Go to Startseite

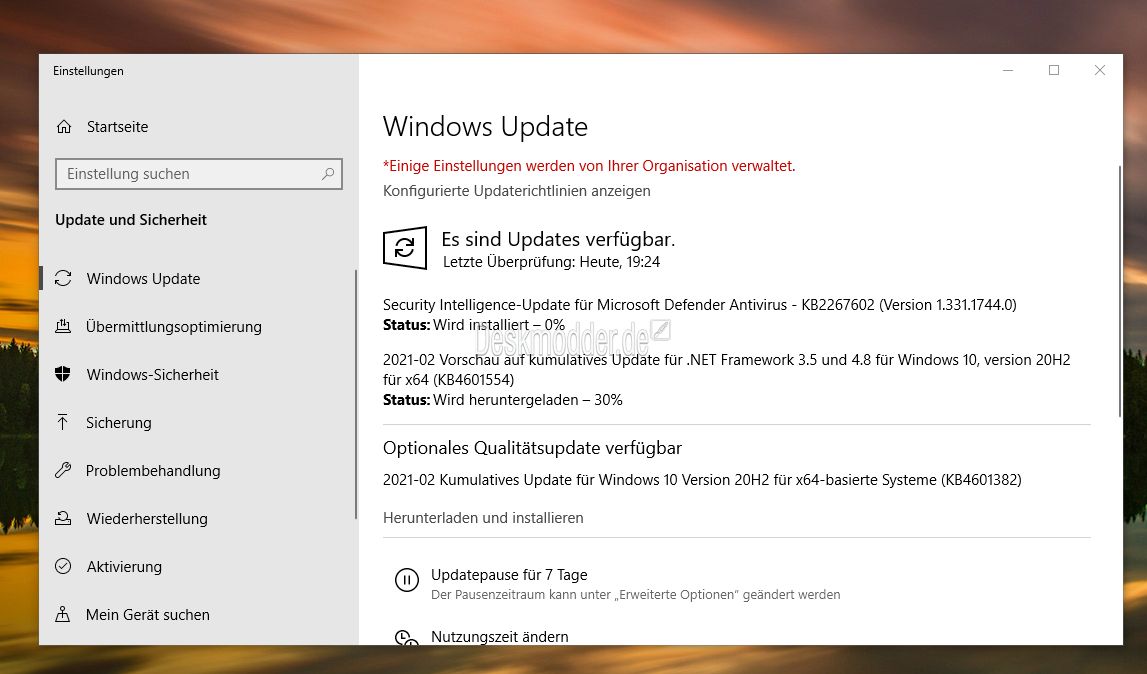117,127
